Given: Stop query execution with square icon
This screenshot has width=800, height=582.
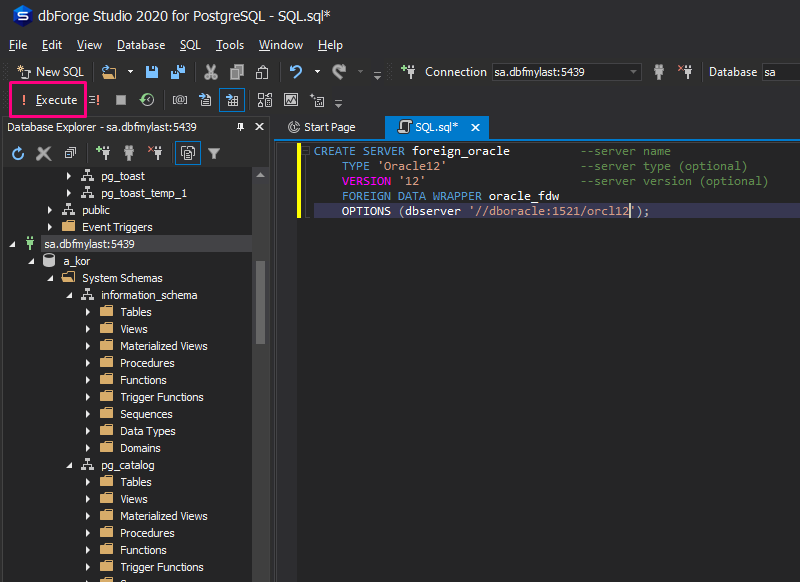Looking at the screenshot, I should 121,100.
